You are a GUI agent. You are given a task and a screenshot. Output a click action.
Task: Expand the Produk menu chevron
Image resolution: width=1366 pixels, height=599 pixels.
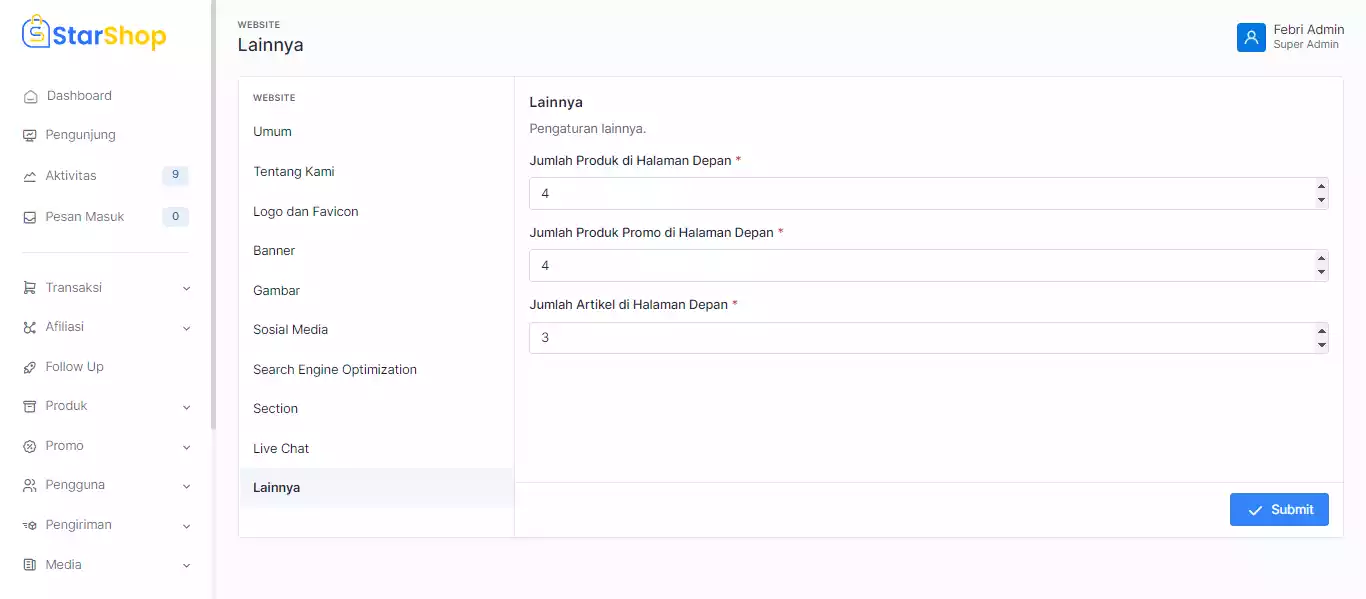tap(186, 407)
